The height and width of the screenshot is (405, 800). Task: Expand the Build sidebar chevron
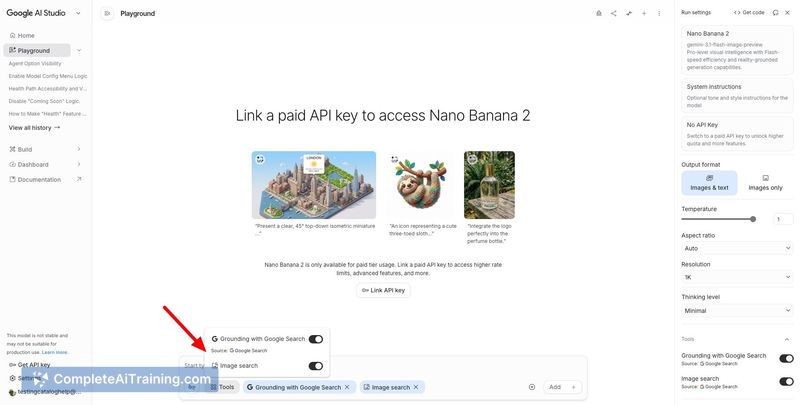tap(79, 149)
